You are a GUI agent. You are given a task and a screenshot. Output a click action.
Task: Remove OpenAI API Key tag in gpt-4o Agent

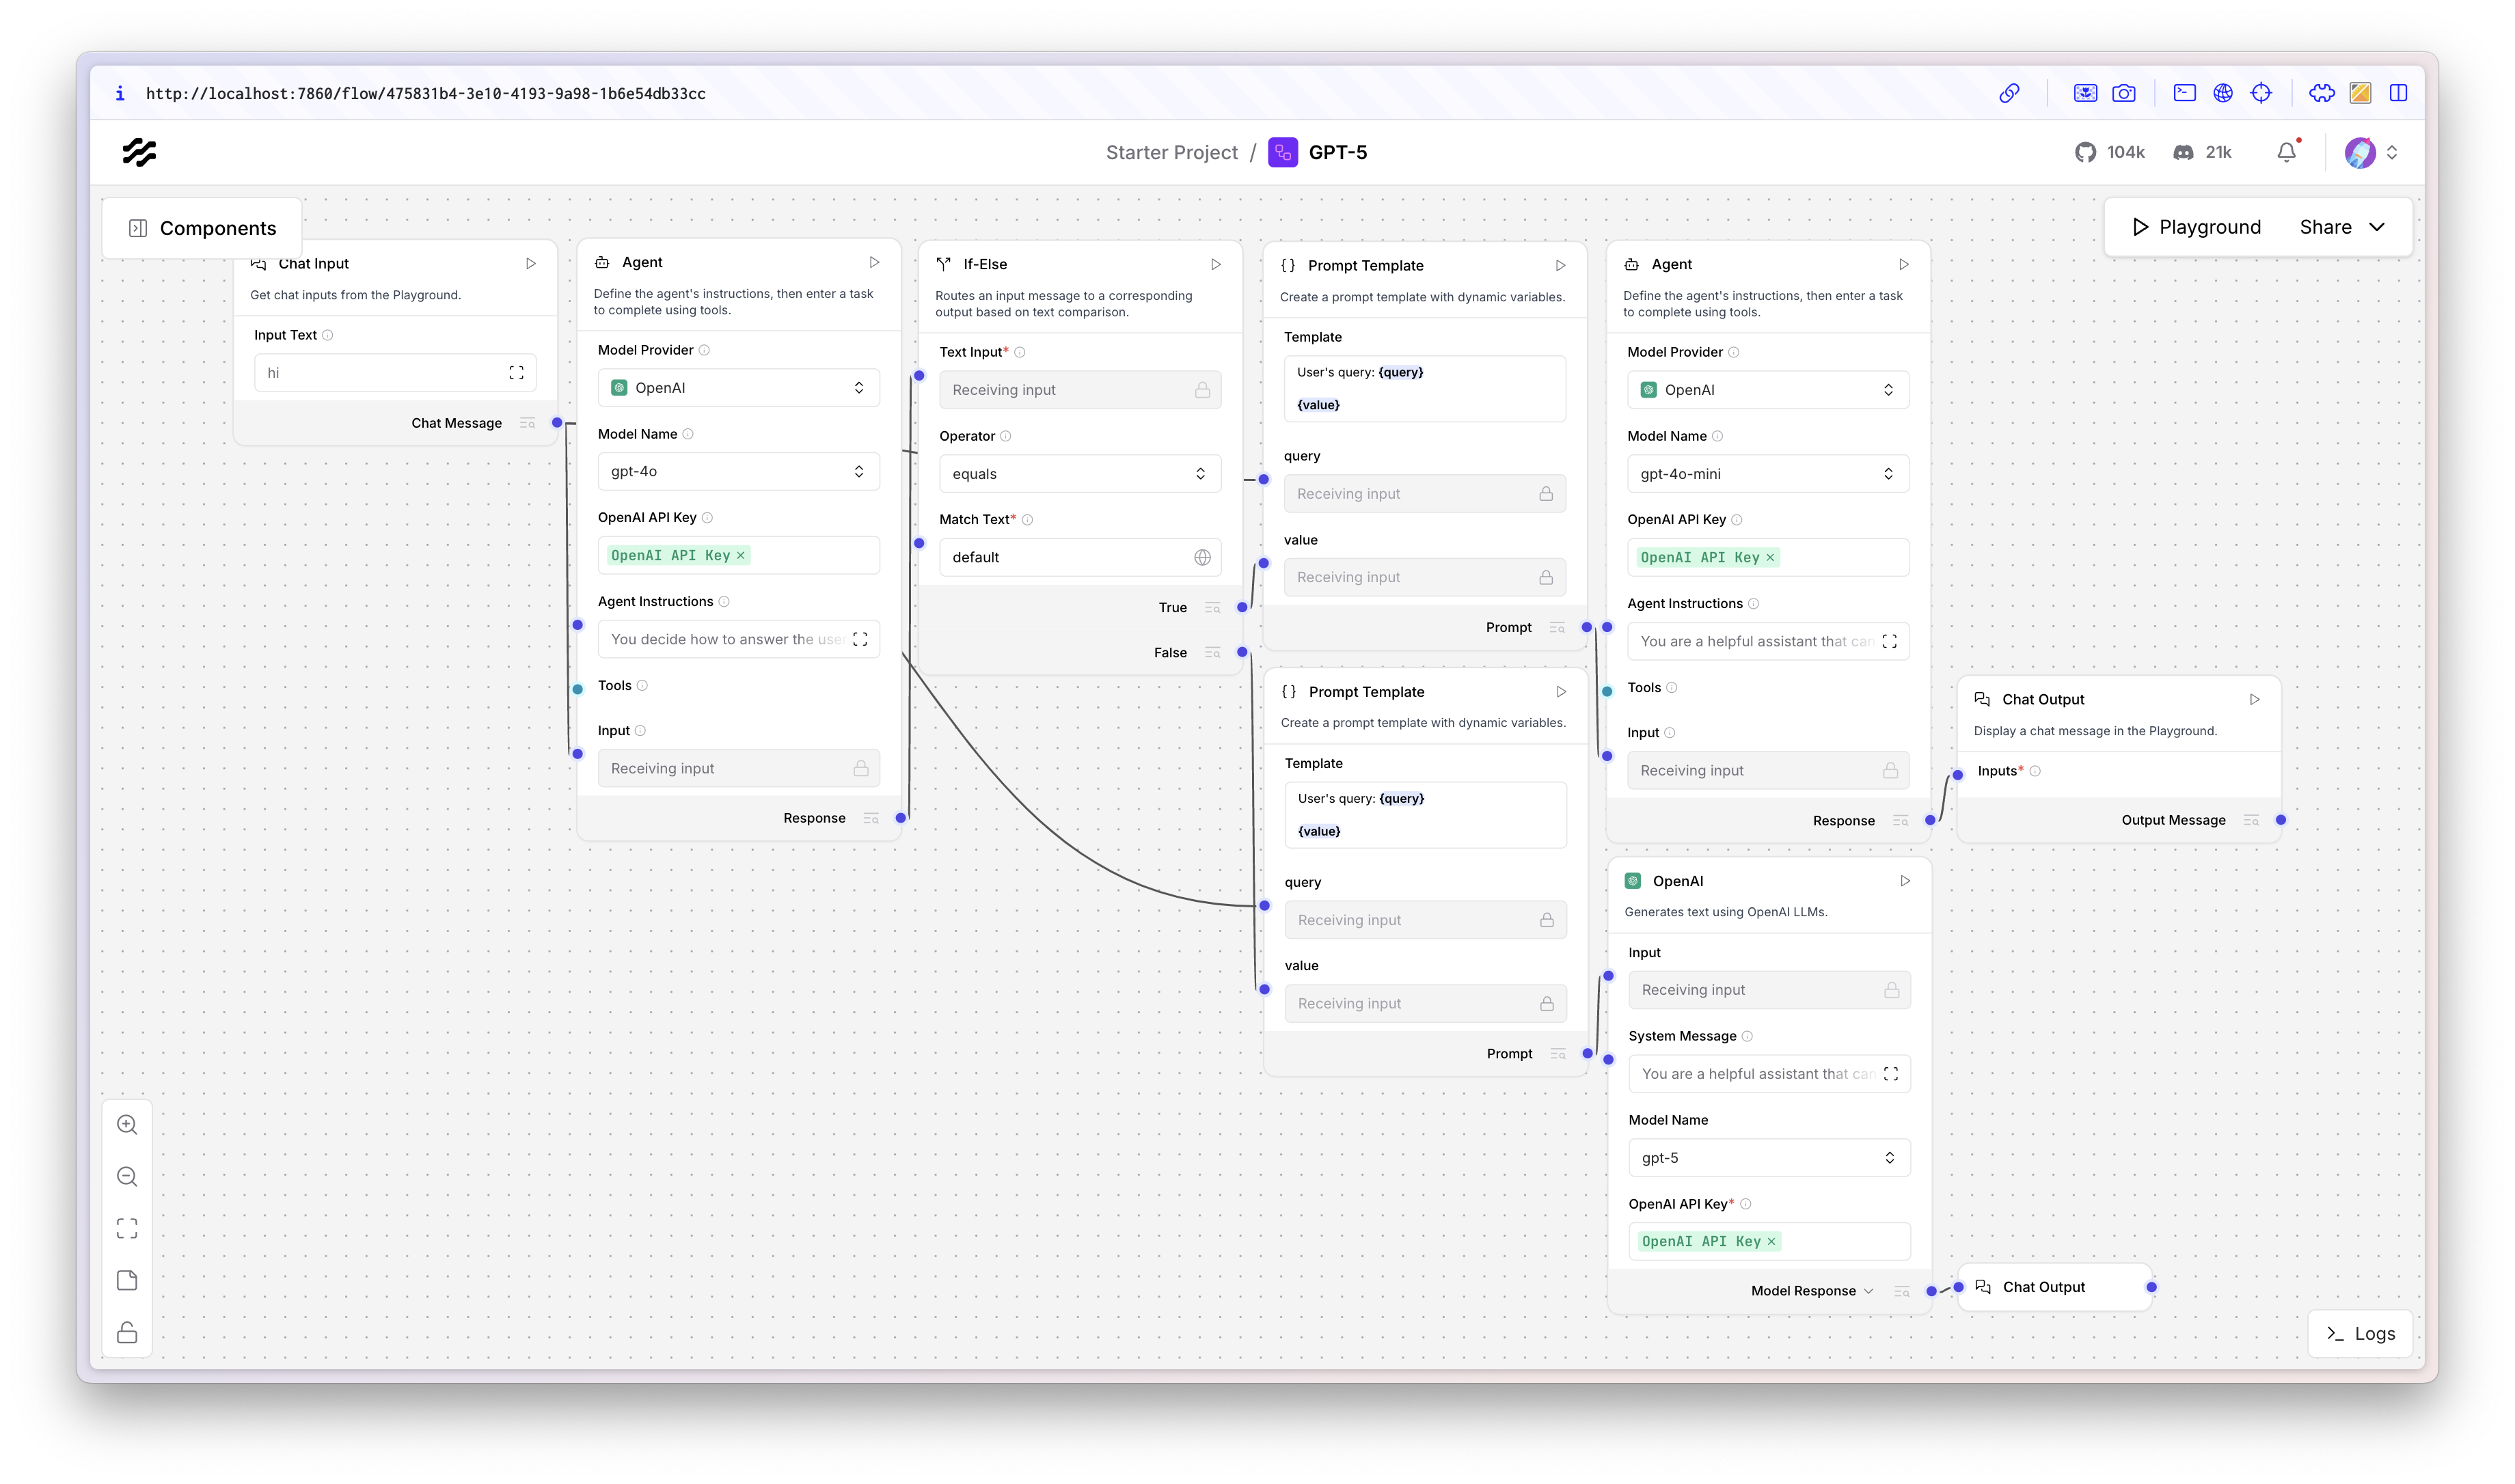pyautogui.click(x=741, y=555)
